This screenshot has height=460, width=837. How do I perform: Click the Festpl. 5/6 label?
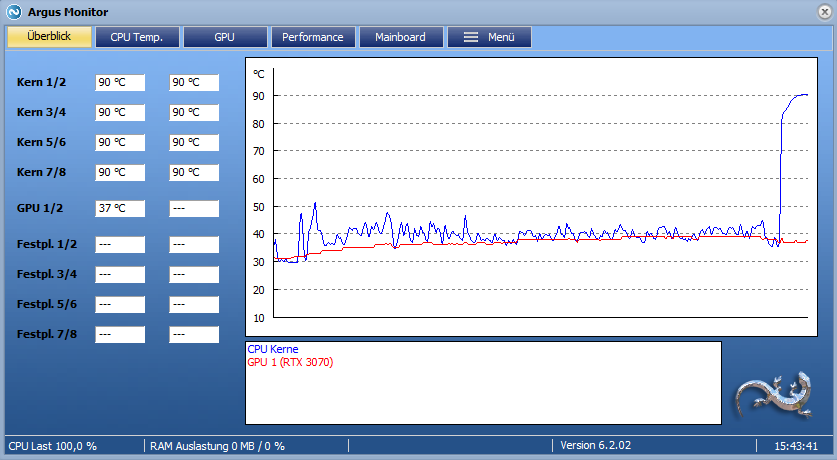(x=46, y=304)
